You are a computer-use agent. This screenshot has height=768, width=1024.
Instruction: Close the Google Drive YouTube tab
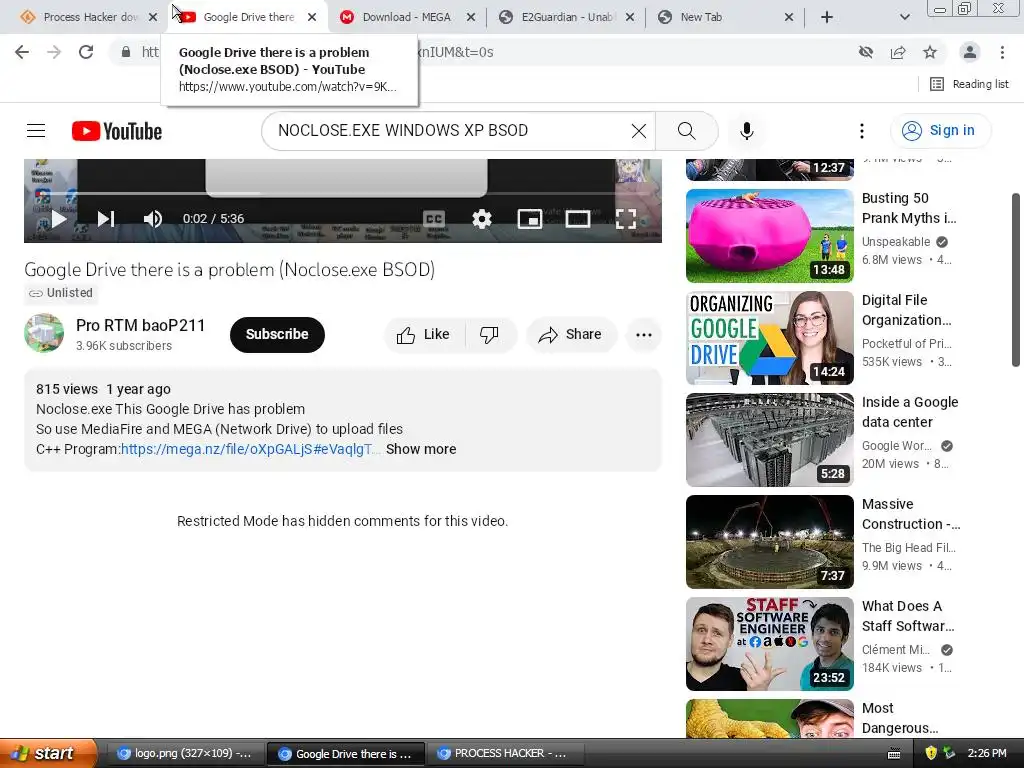click(312, 17)
